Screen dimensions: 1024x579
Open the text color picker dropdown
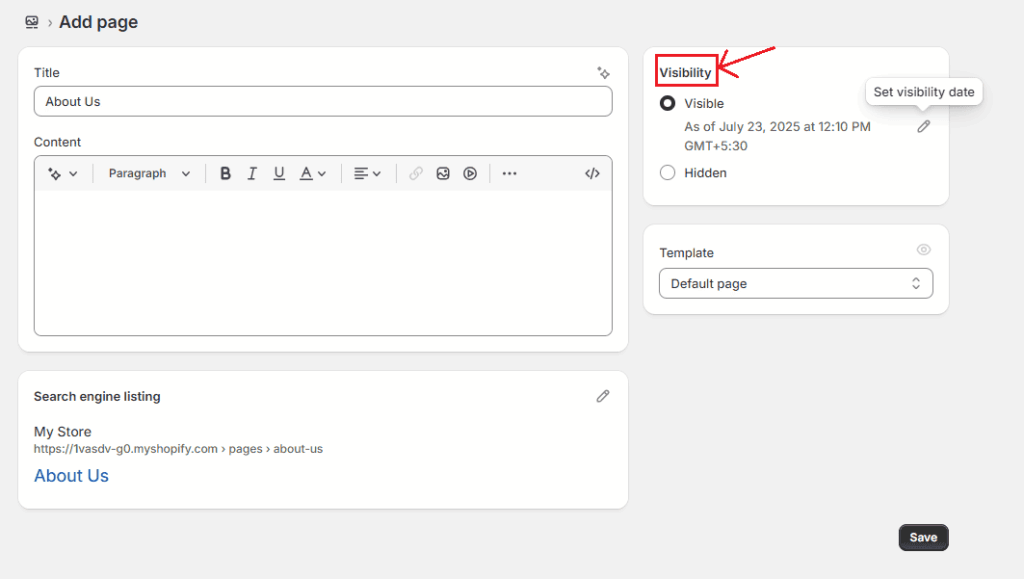313,174
